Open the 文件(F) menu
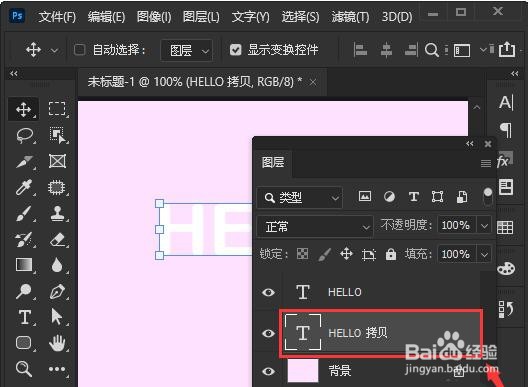The width and height of the screenshot is (528, 387). pyautogui.click(x=57, y=16)
